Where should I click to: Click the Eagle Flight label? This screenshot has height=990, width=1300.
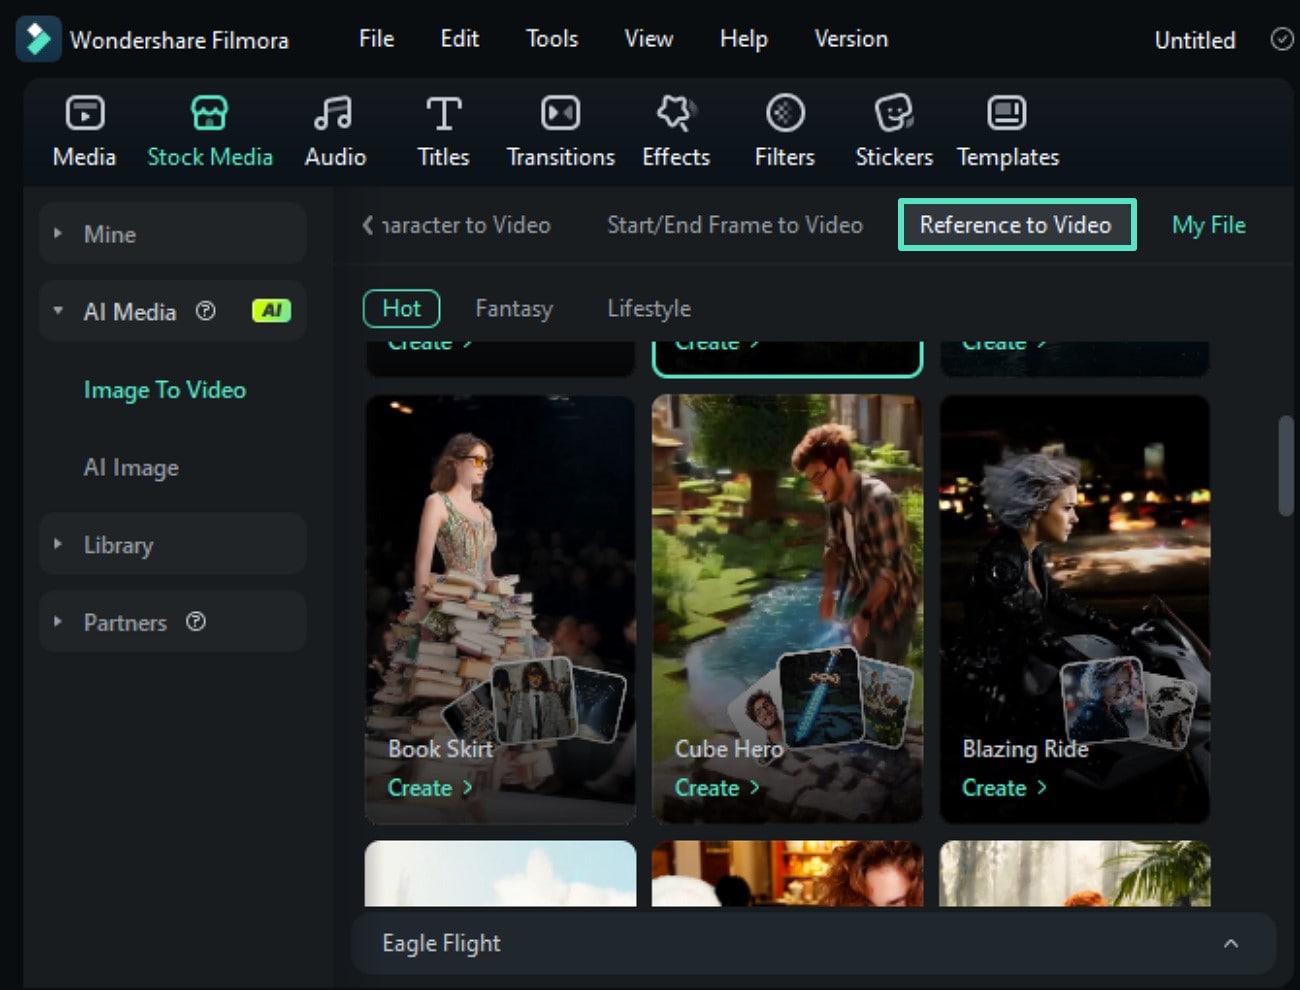(441, 943)
